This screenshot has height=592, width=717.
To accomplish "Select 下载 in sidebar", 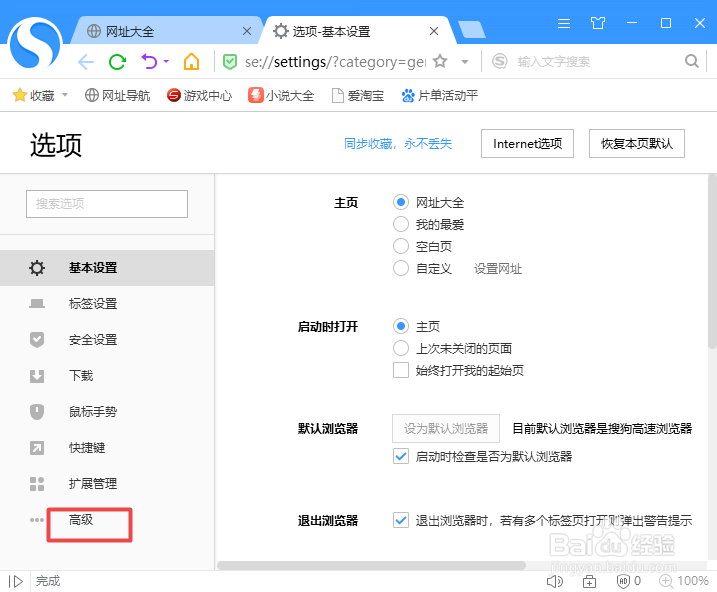I will [107, 376].
